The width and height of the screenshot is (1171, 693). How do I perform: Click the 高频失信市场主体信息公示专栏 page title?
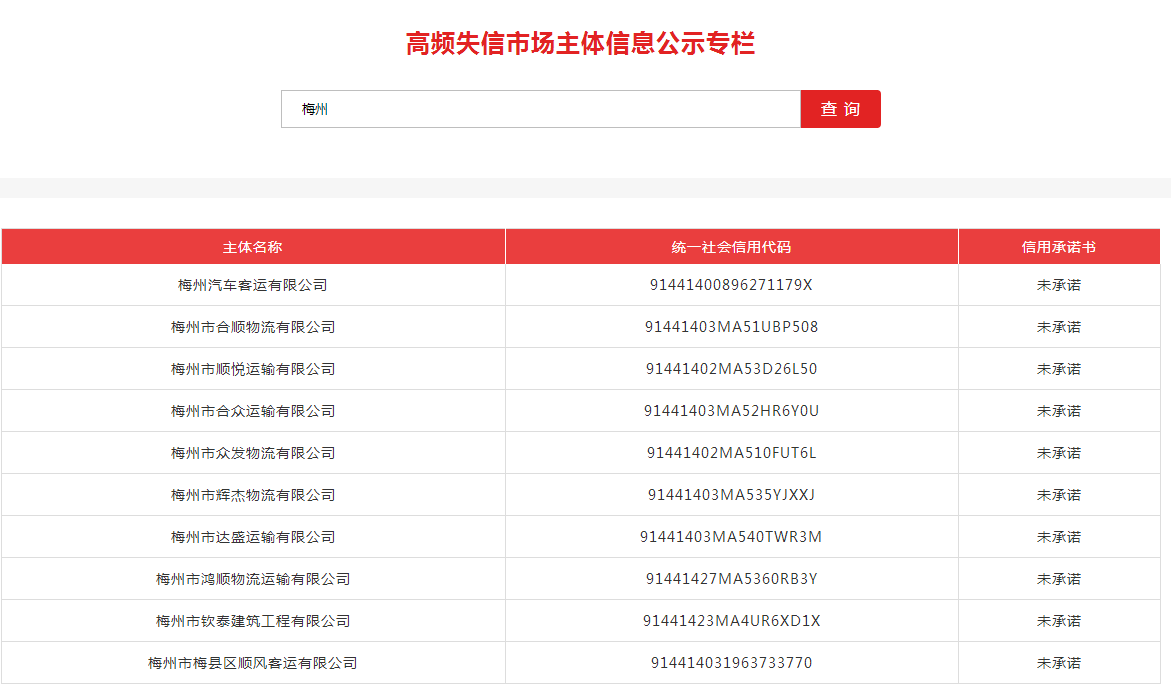pos(580,44)
